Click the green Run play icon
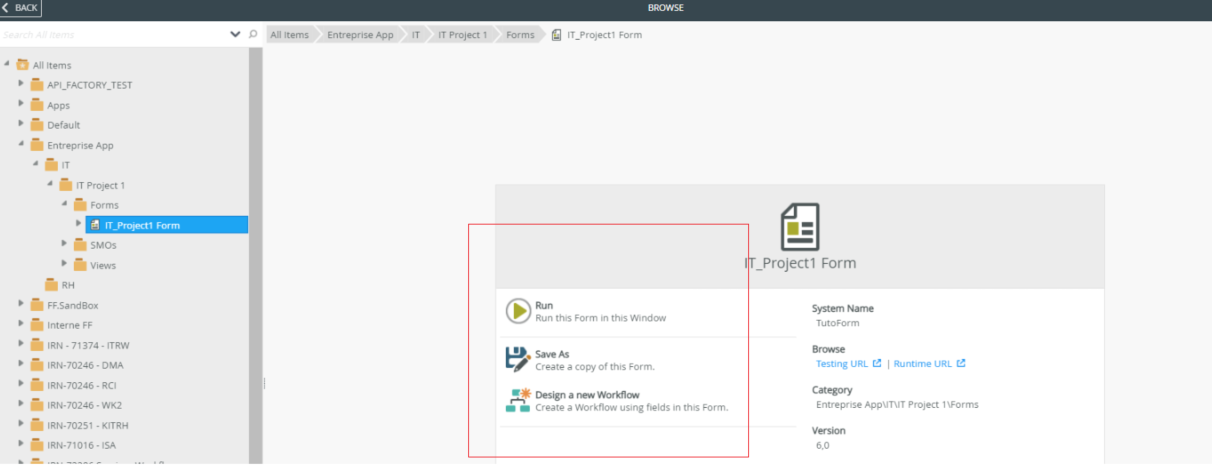Viewport: 1212px width, 466px height. (518, 311)
